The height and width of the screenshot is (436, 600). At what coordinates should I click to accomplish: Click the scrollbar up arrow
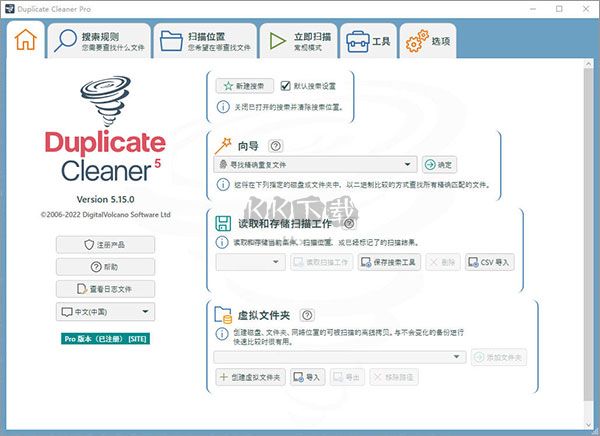point(589,64)
